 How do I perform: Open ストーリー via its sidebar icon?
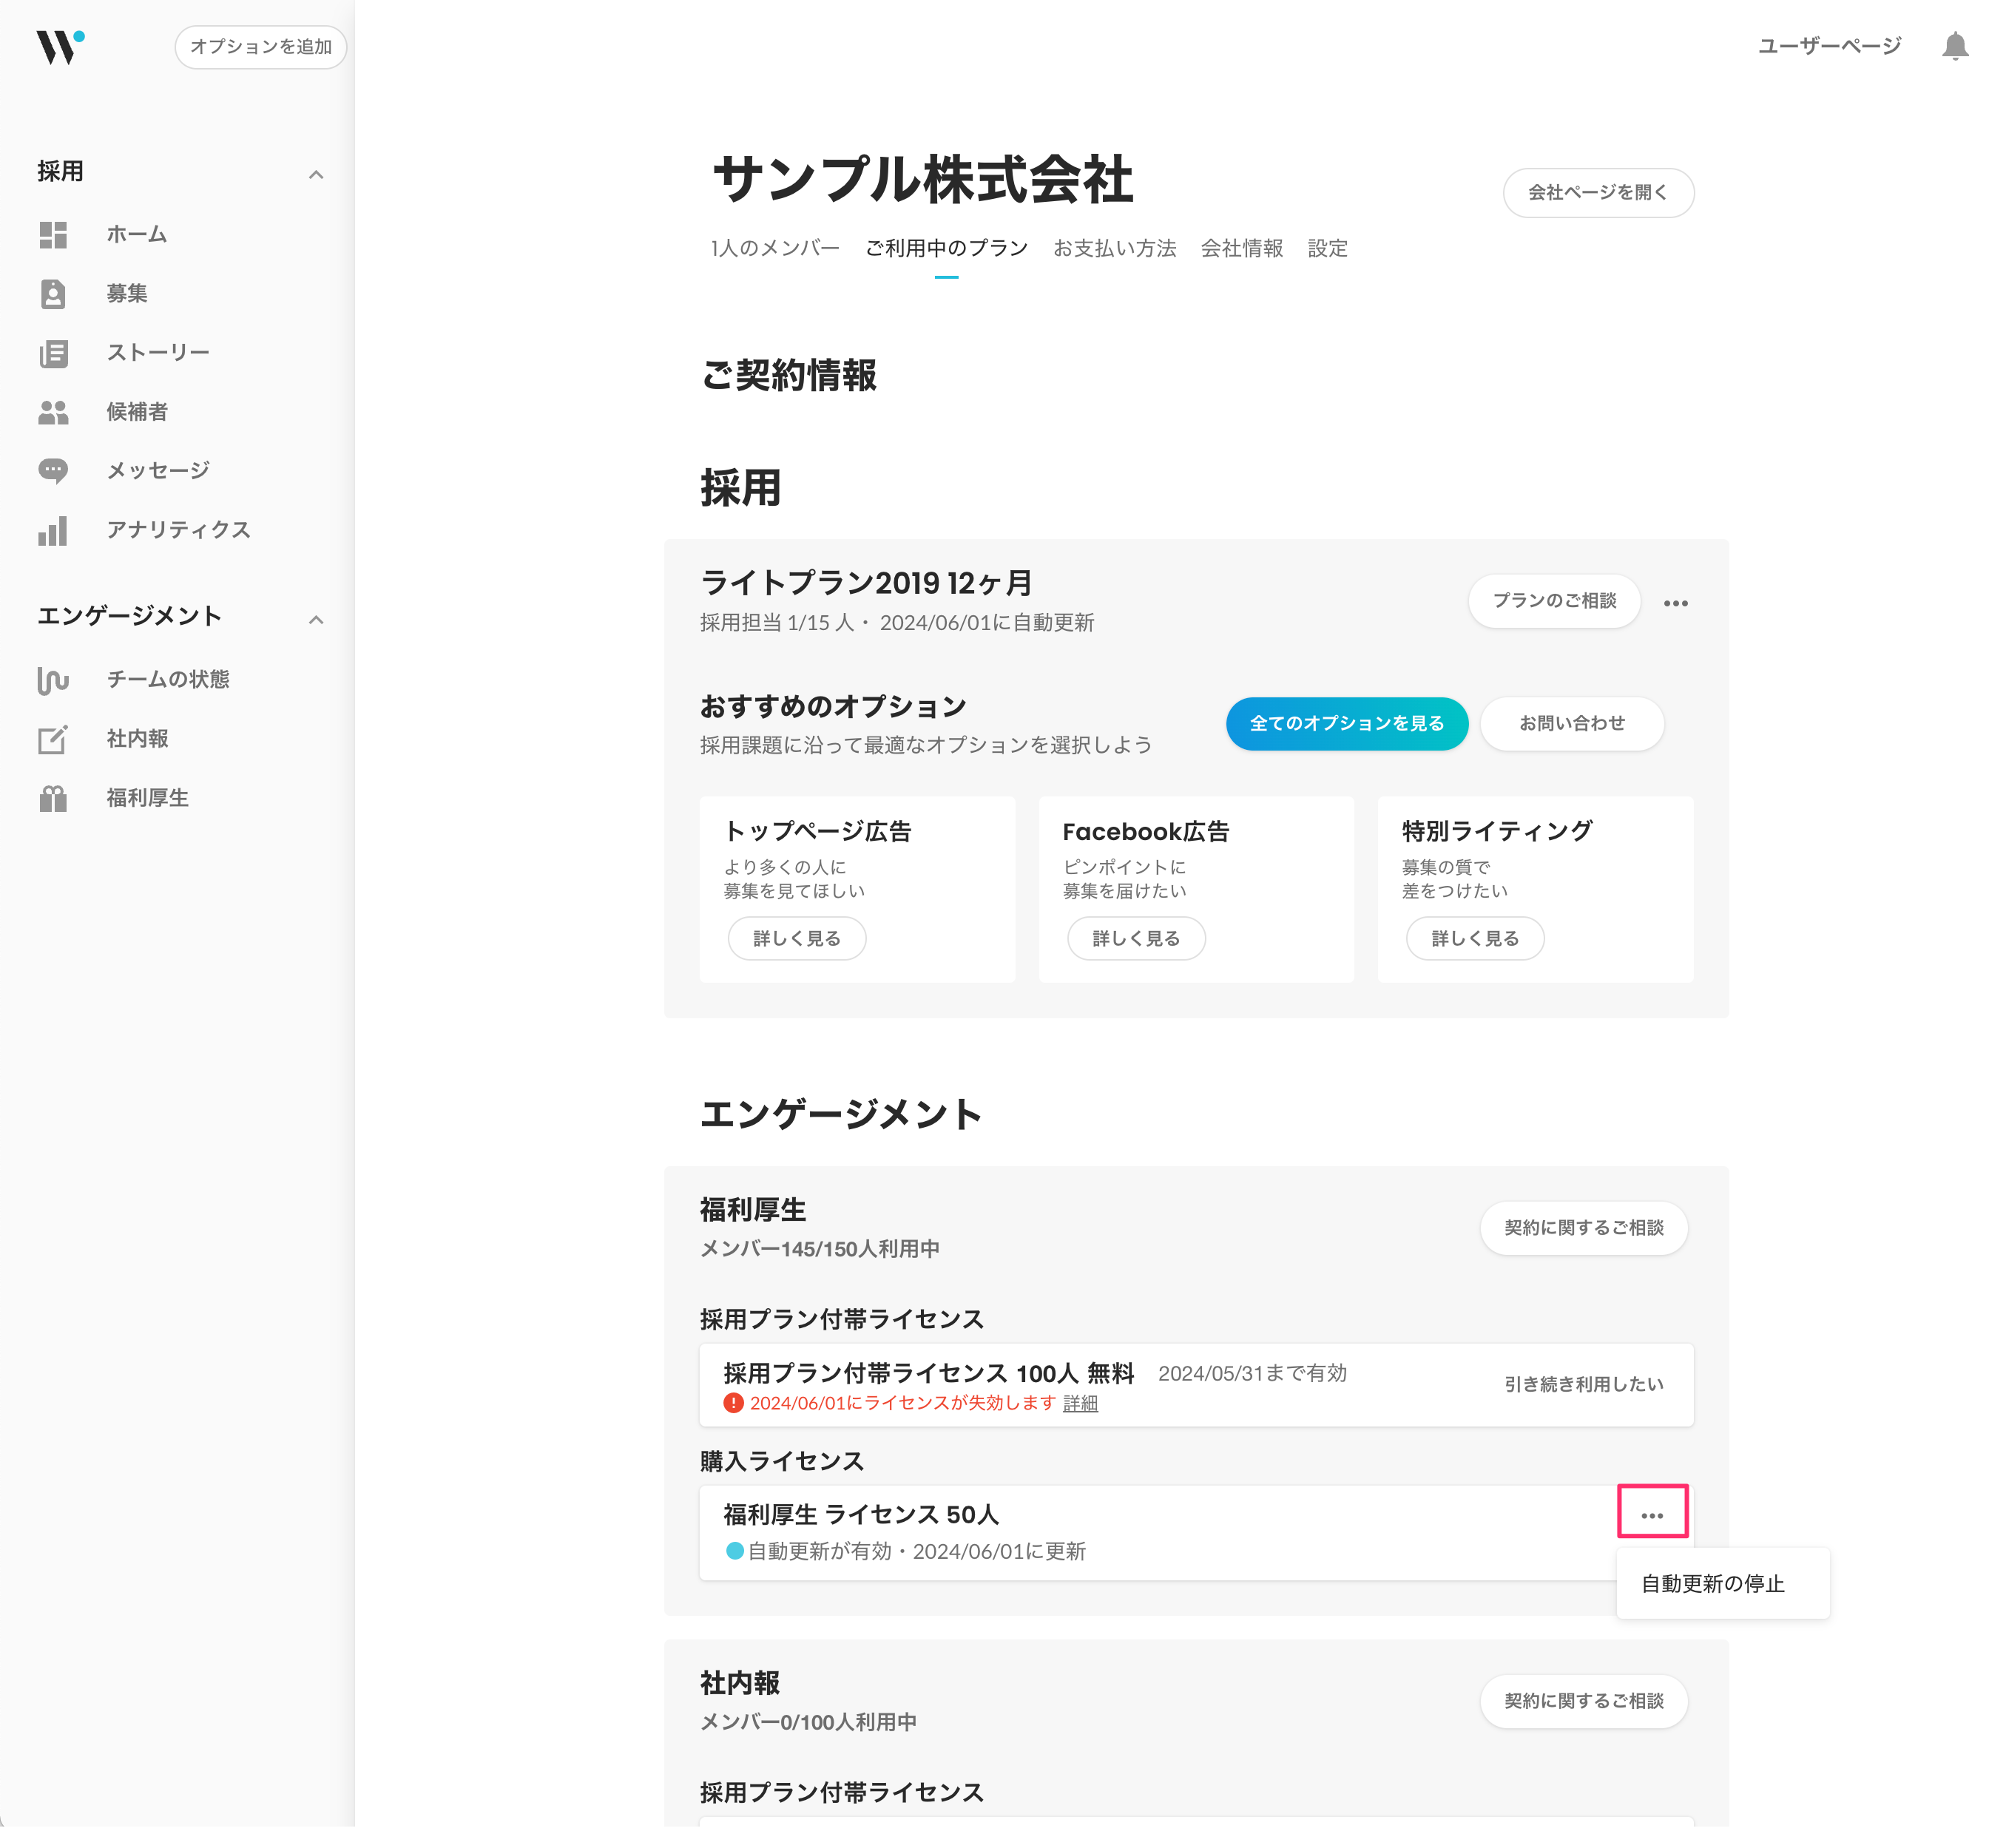53,353
